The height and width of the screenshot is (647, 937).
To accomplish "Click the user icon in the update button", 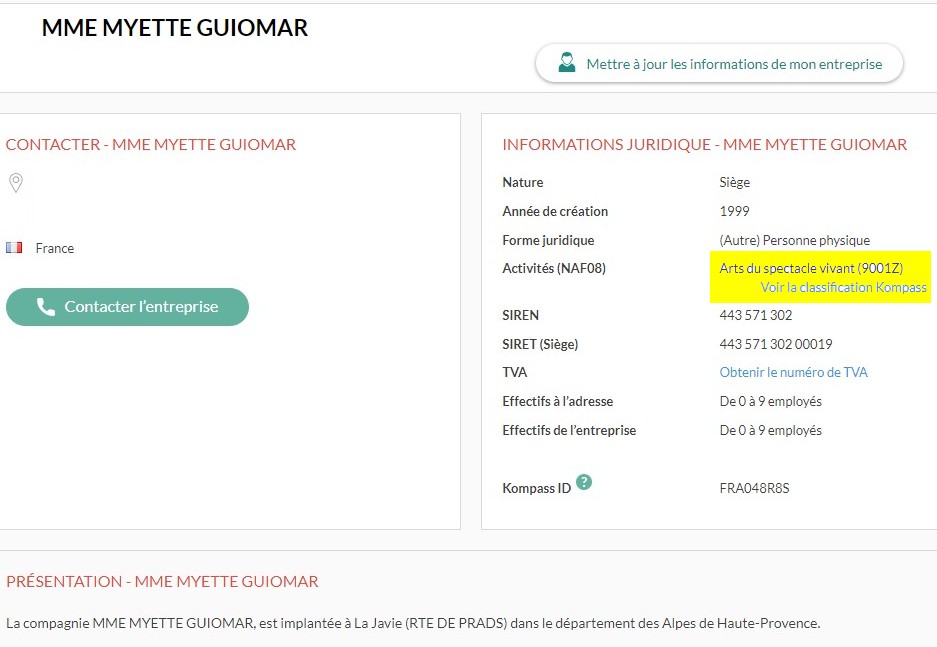I will (567, 63).
